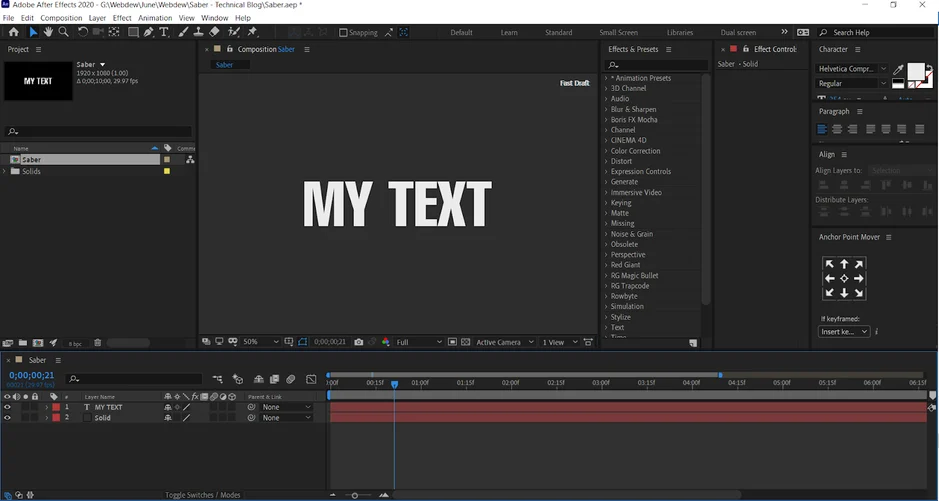Open the Helvetica font family dropdown
Image resolution: width=939 pixels, height=501 pixels.
[852, 69]
